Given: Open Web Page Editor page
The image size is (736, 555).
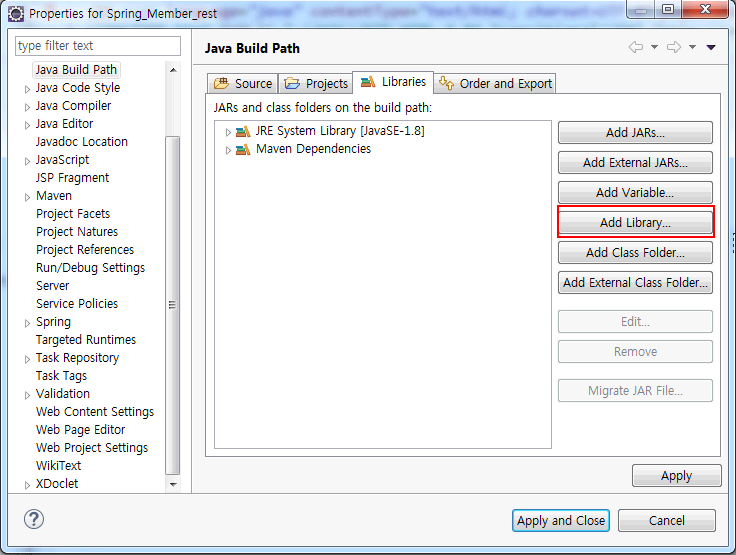Looking at the screenshot, I should coord(81,430).
